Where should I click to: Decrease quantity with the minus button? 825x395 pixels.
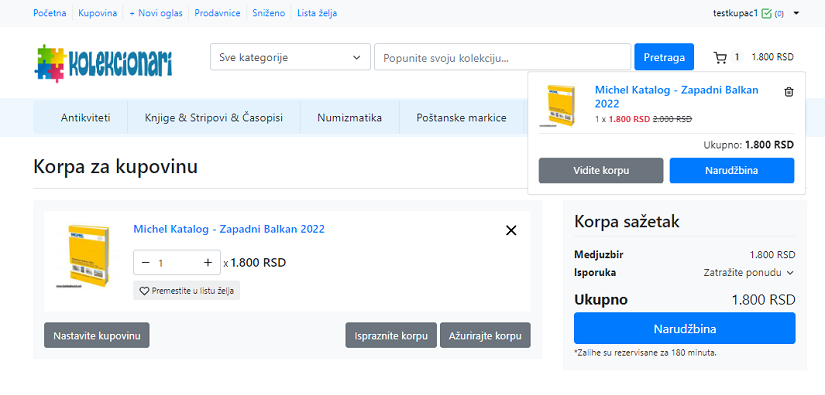point(146,262)
